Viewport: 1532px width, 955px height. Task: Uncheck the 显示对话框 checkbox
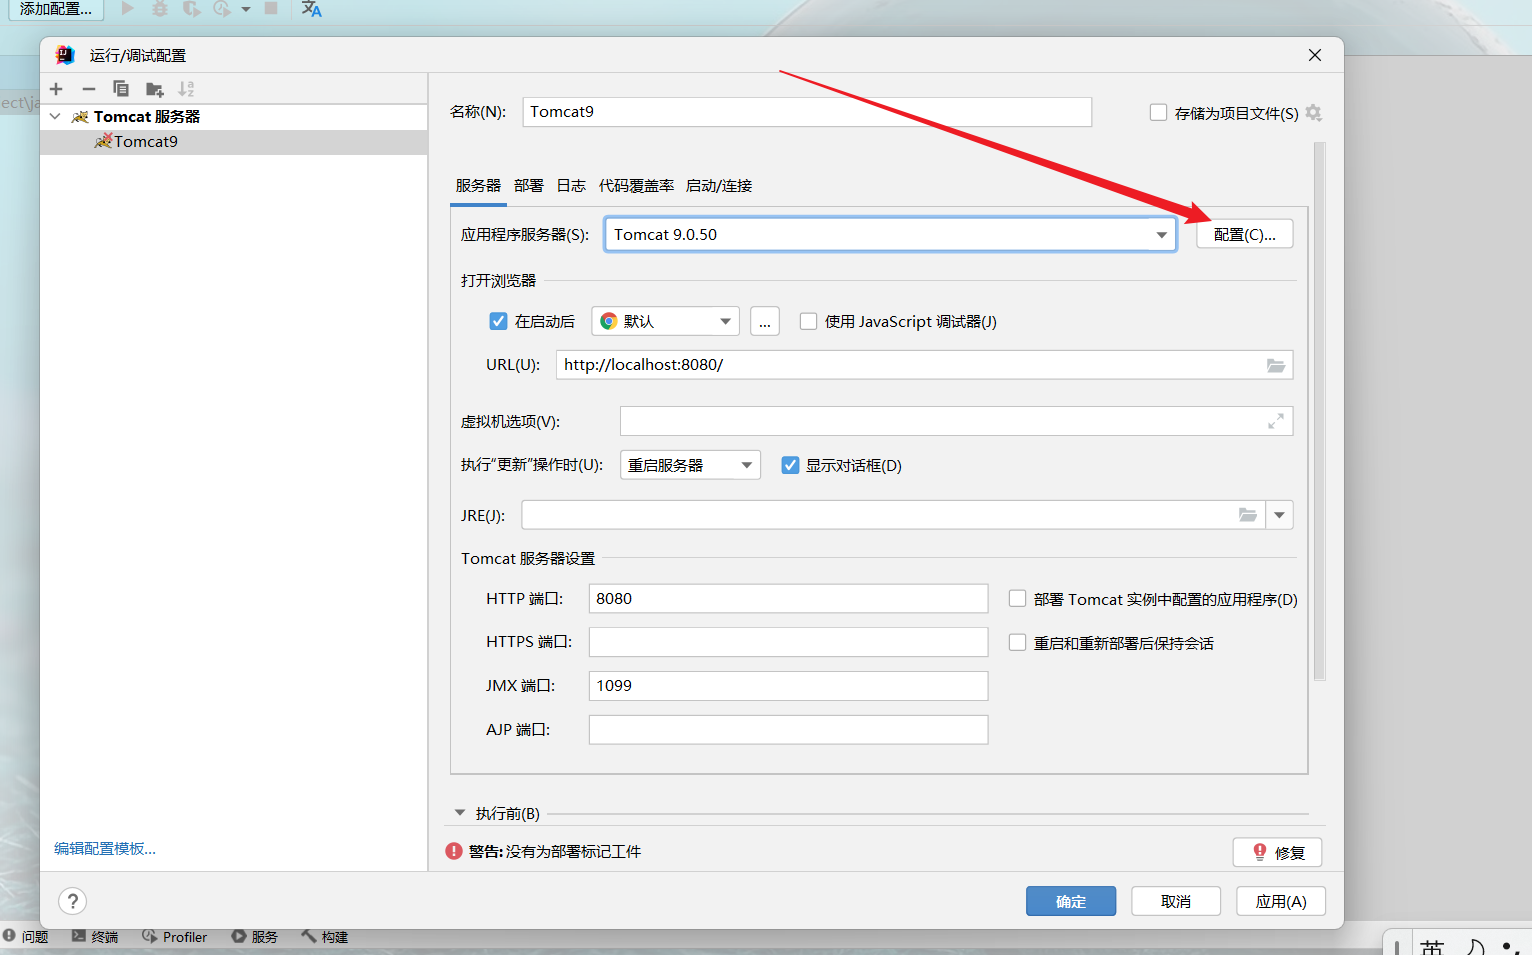click(x=790, y=465)
